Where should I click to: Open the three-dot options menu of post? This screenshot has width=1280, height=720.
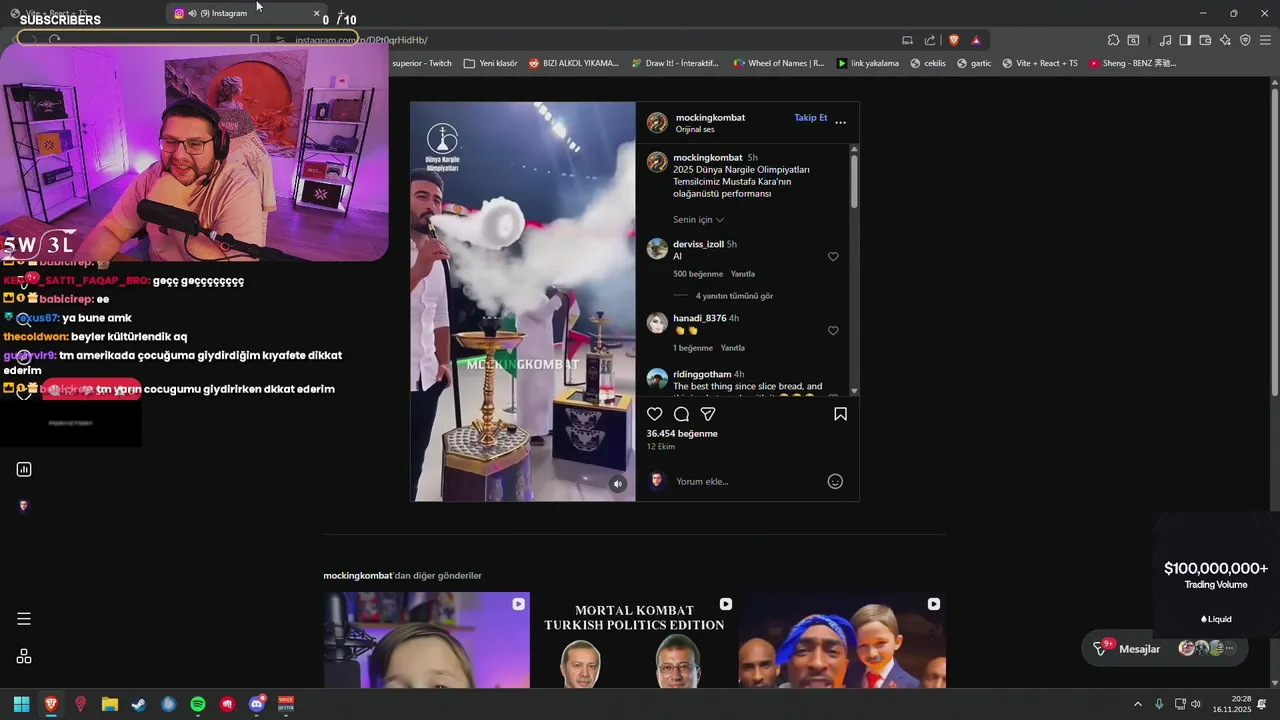(840, 122)
